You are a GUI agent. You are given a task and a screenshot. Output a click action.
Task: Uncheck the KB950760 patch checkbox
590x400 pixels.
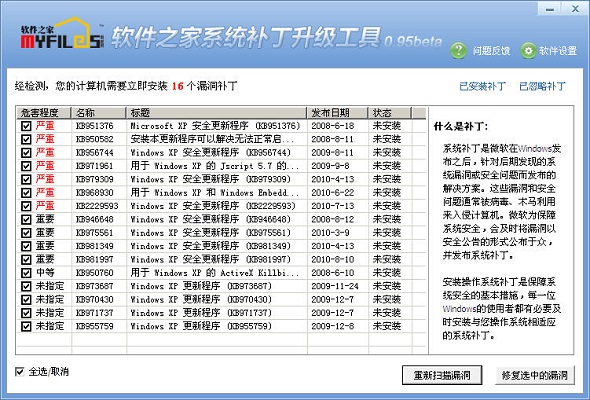[26, 273]
